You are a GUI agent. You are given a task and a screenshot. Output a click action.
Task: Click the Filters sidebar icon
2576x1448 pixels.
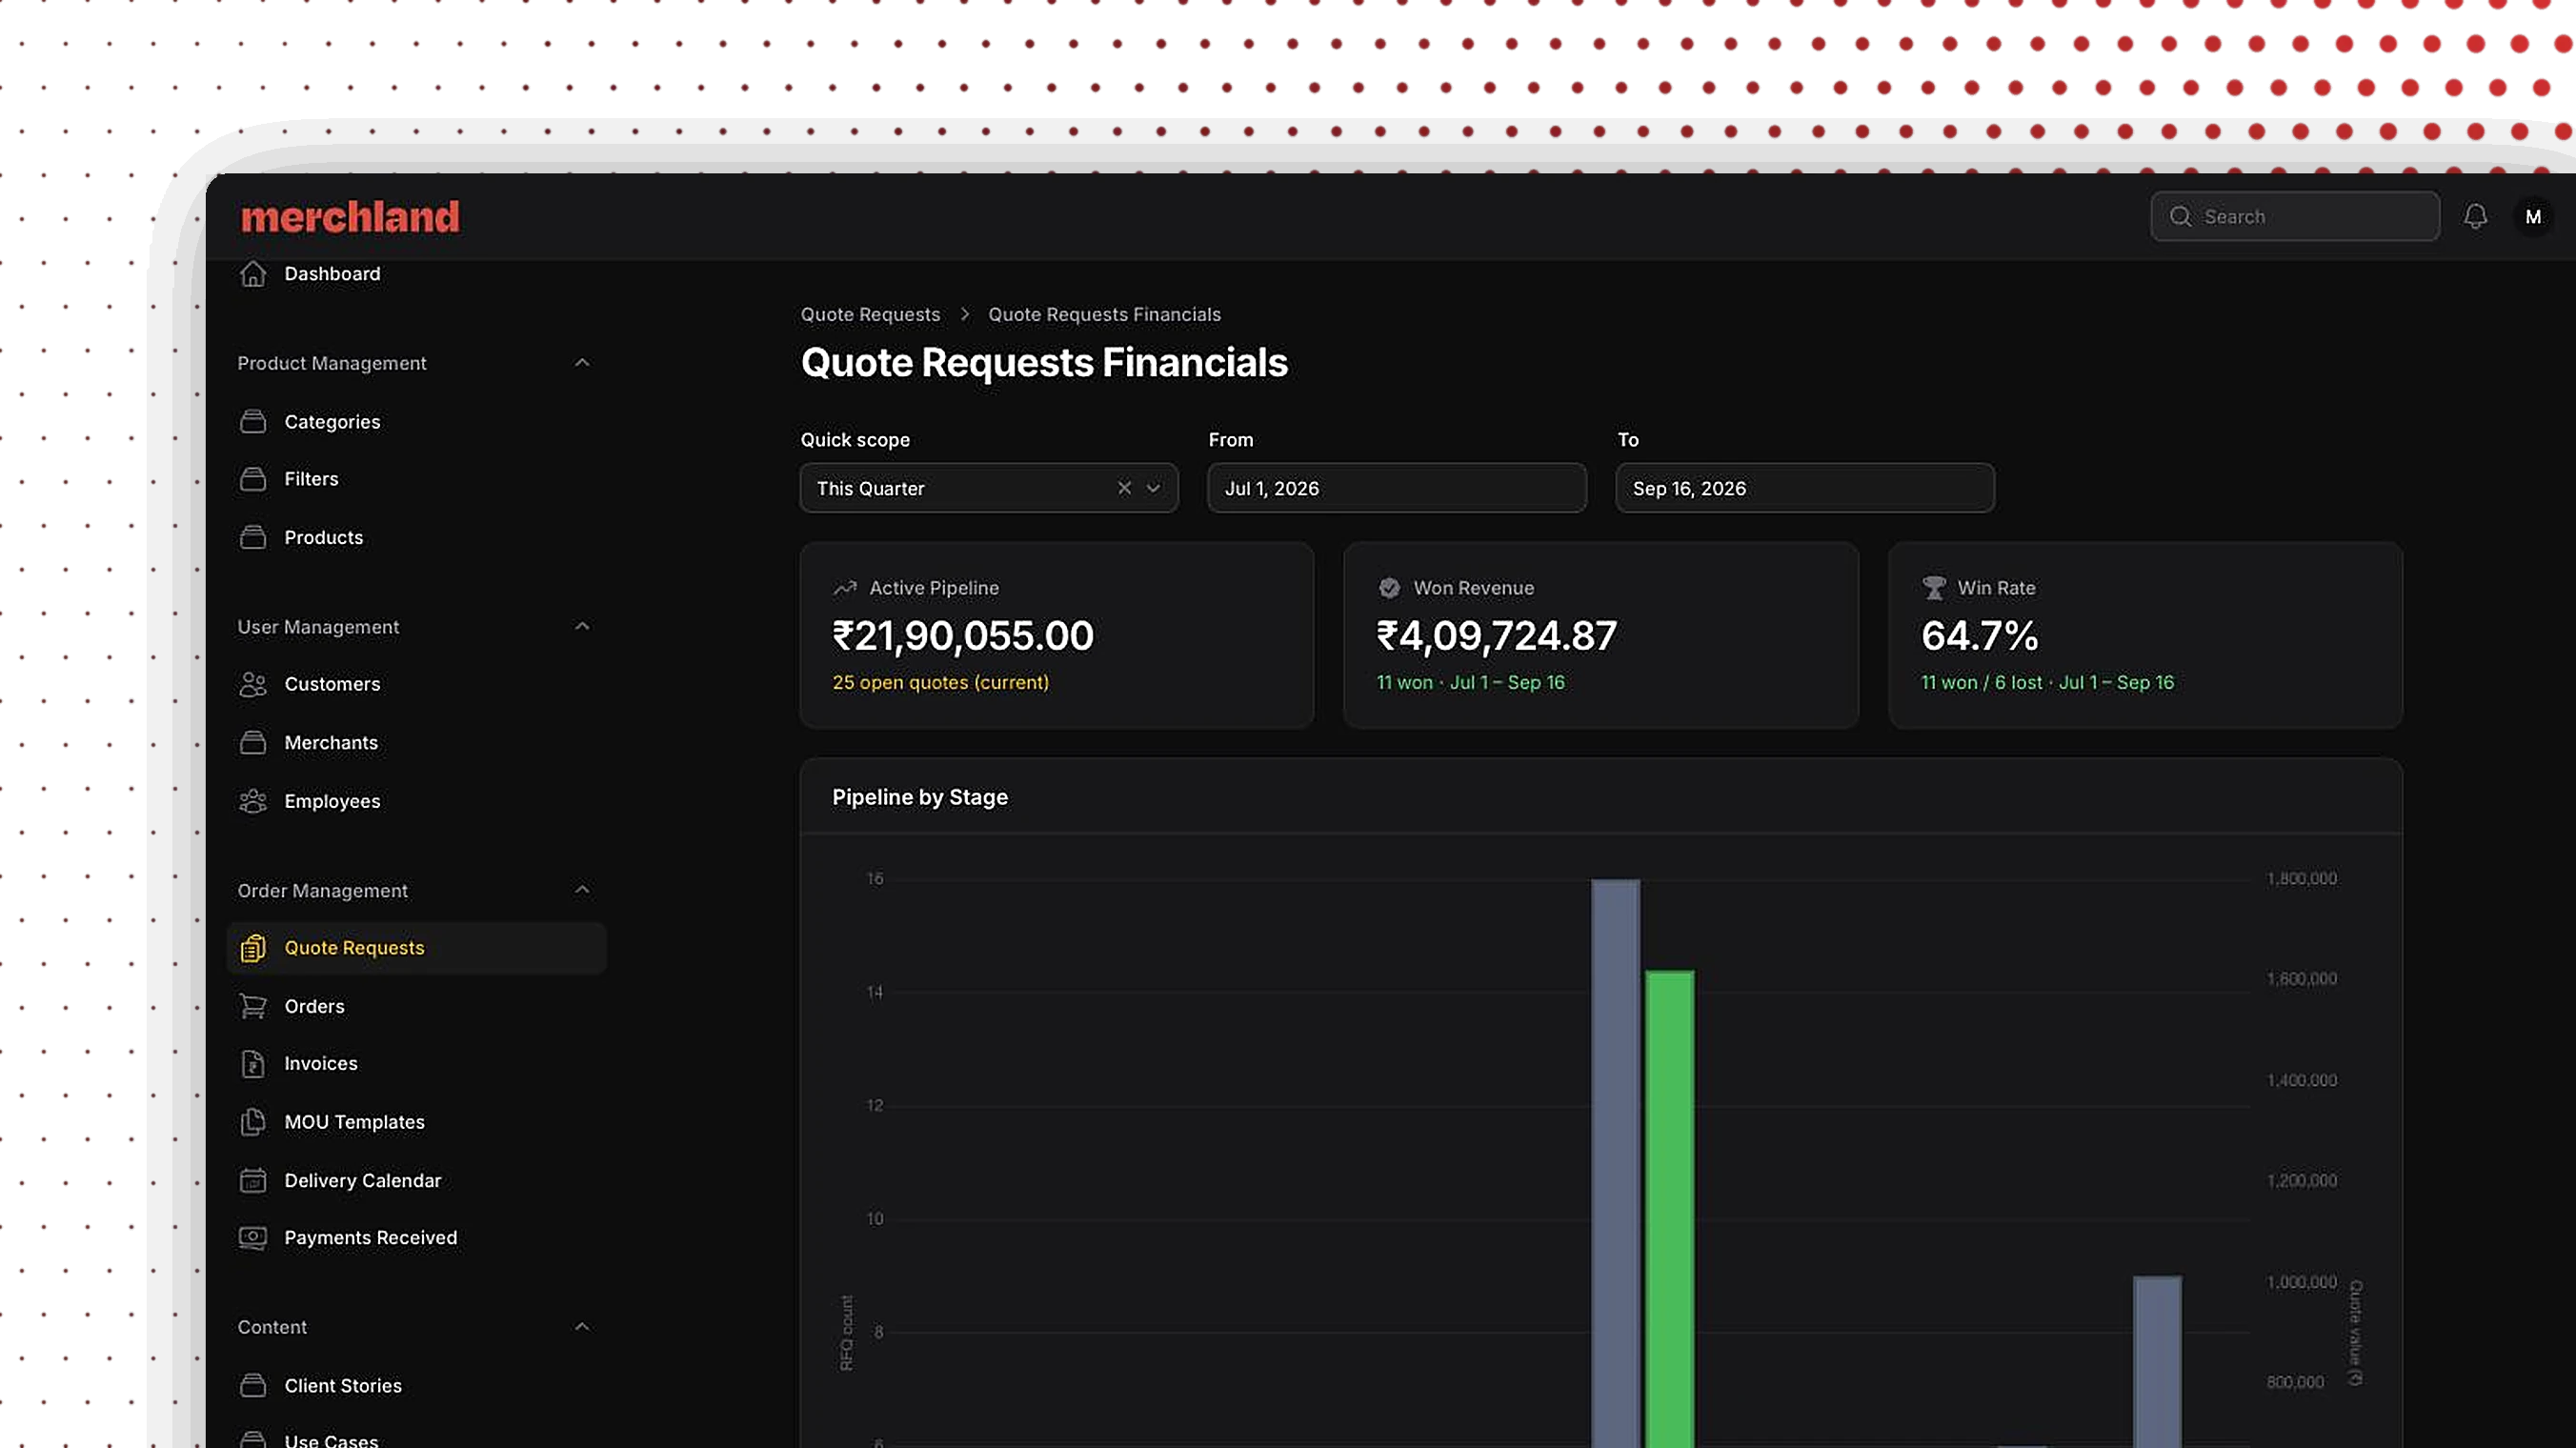253,479
